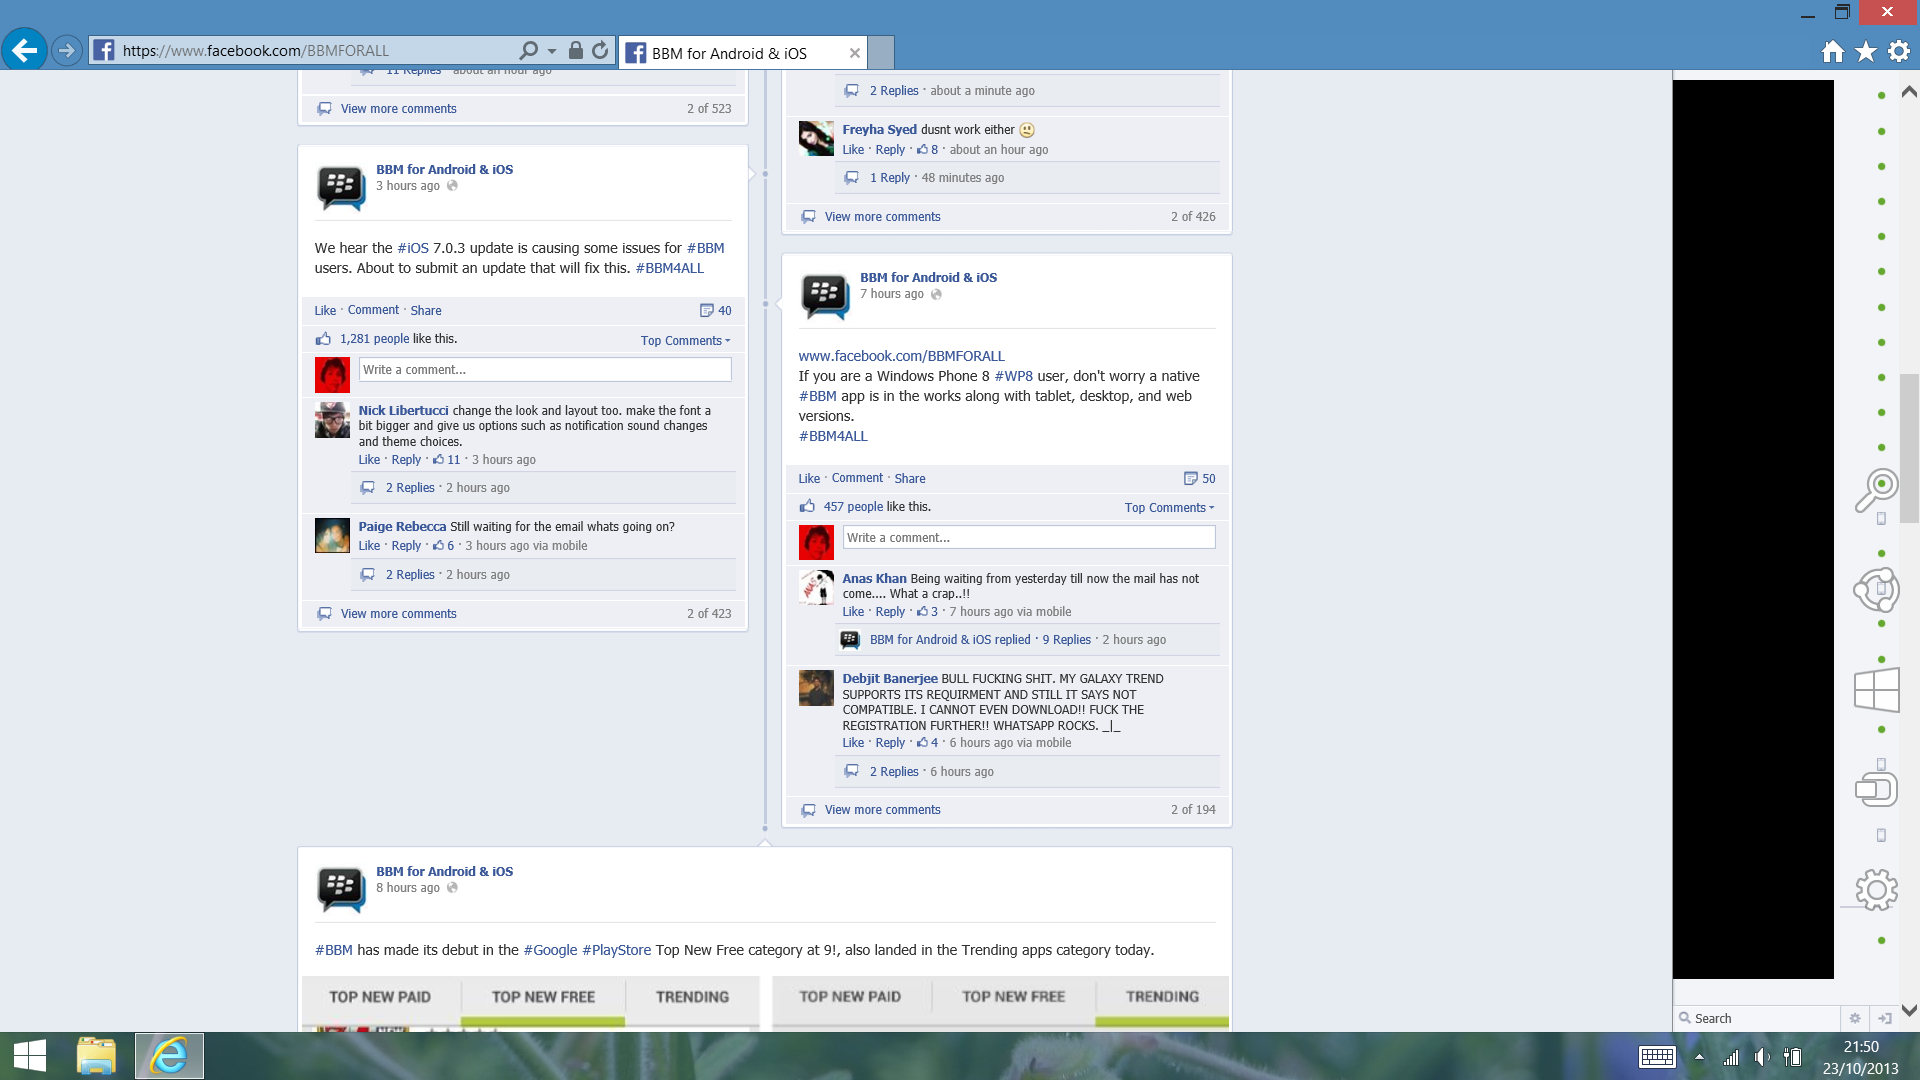Expand 2 Replies under Paige Rebecca's comment

point(410,575)
